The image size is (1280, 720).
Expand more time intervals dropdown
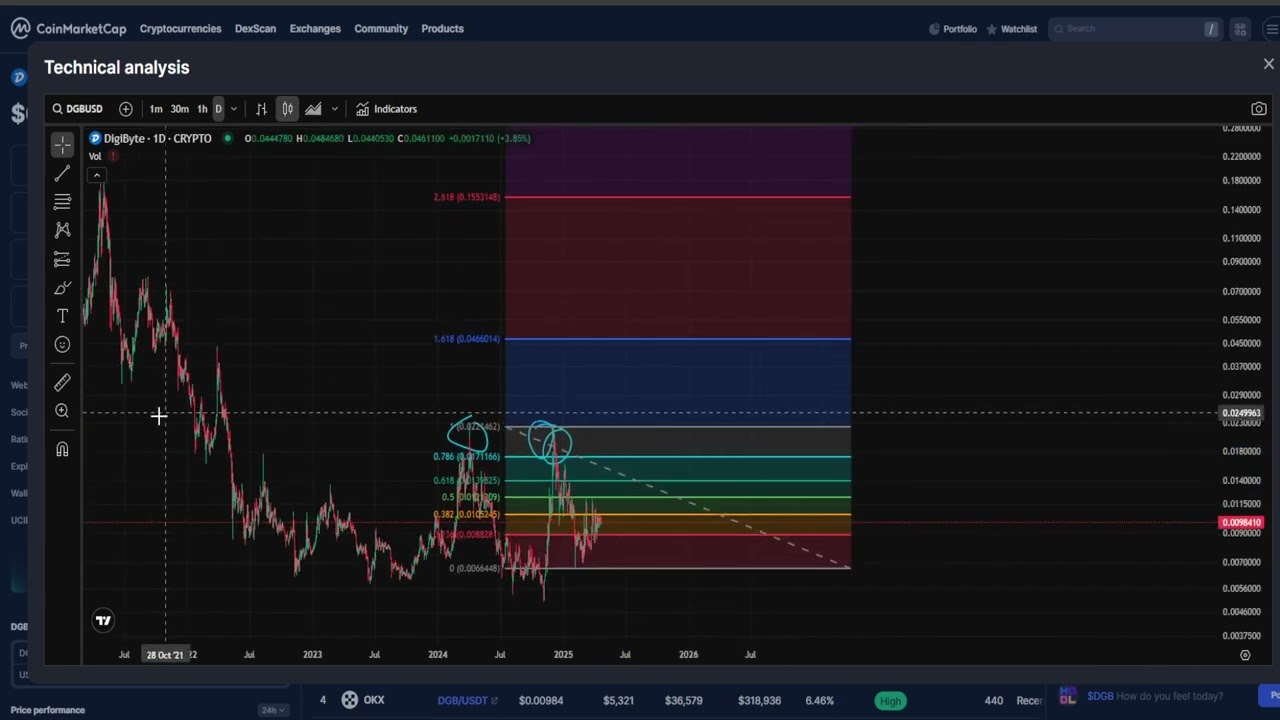click(233, 109)
